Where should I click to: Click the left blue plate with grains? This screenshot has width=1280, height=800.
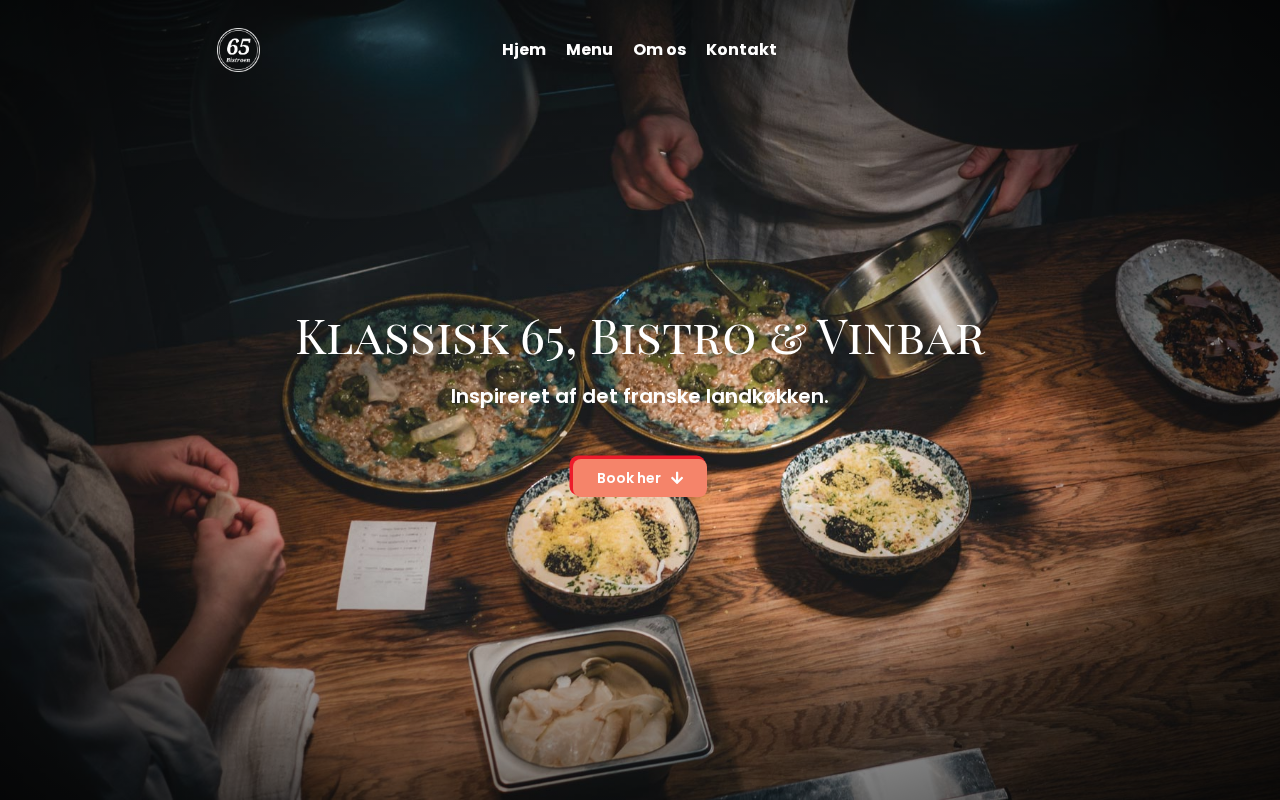pyautogui.click(x=433, y=393)
